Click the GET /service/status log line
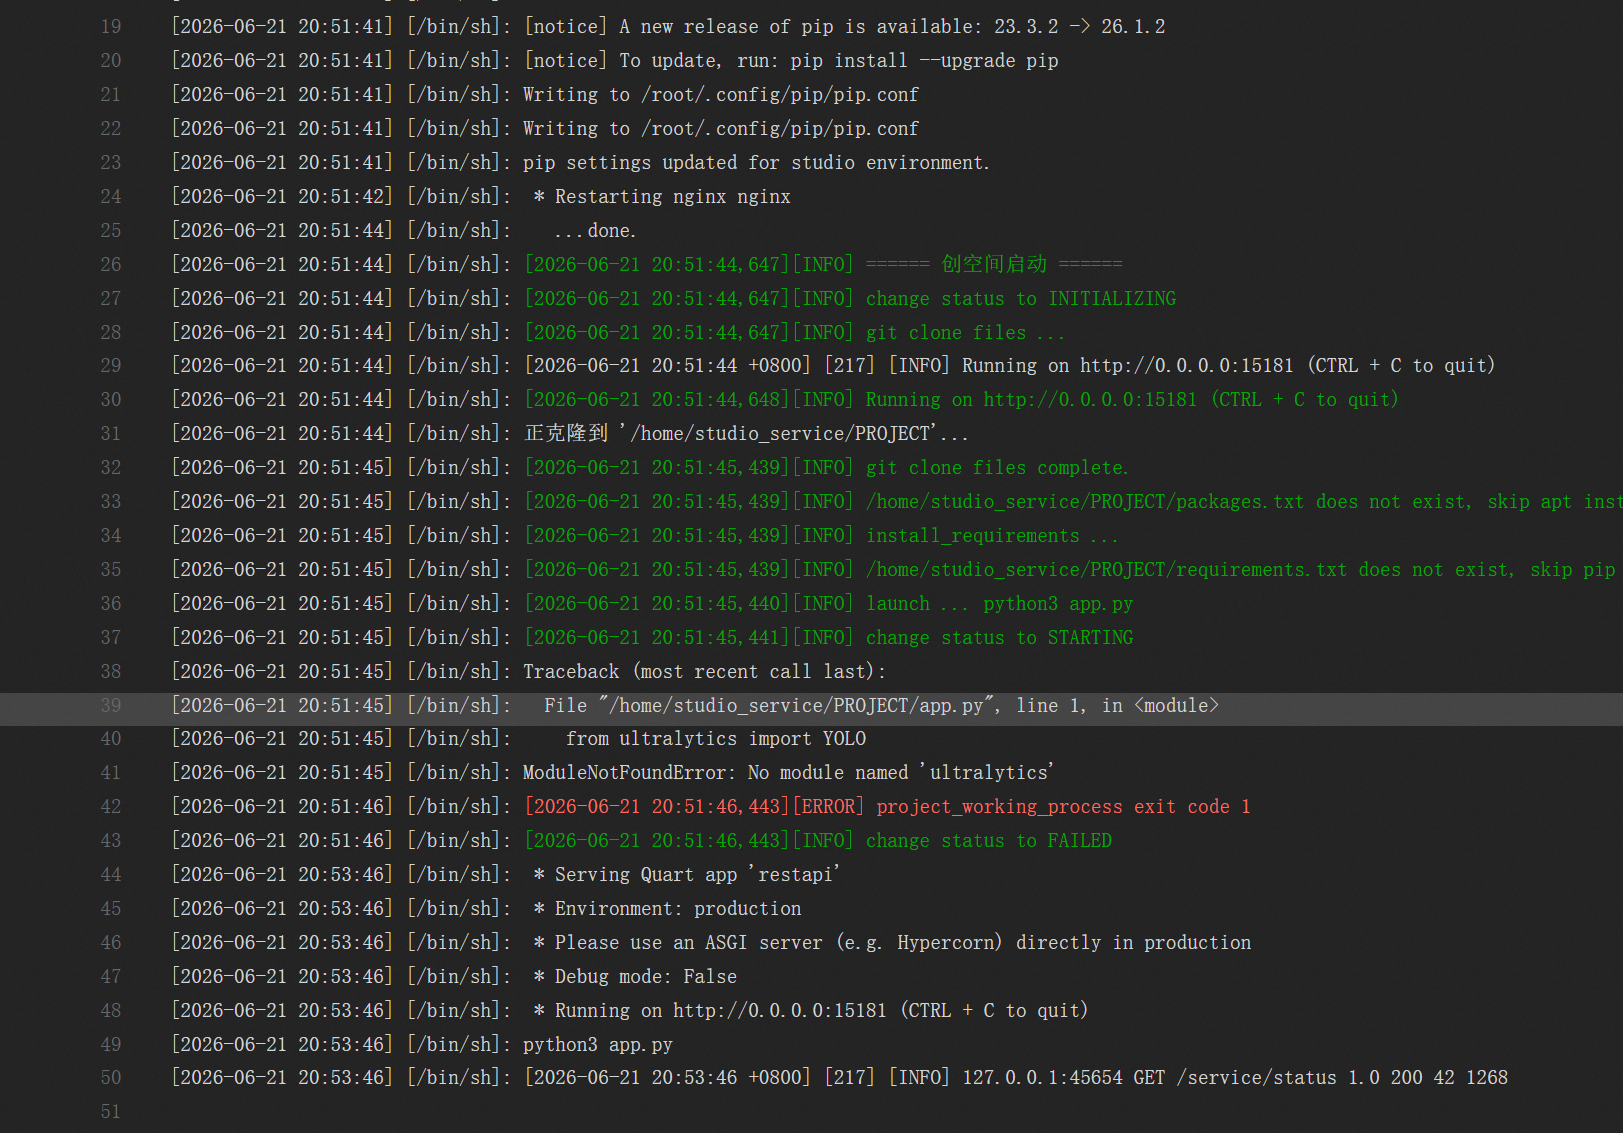The width and height of the screenshot is (1623, 1133). pos(840,1078)
